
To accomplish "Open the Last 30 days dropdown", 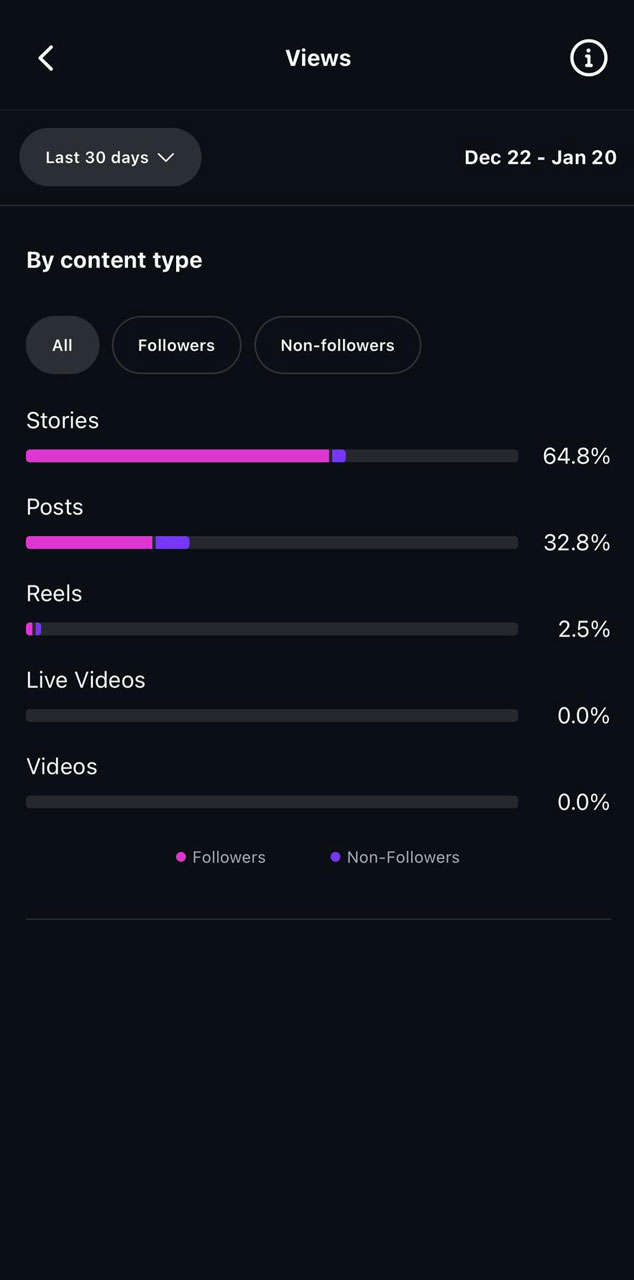I will click(110, 157).
